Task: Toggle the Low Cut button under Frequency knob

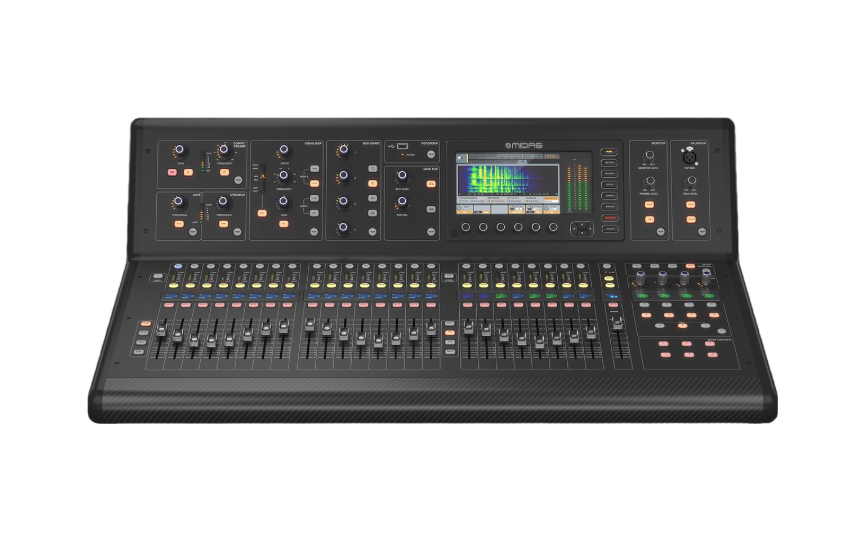Action: click(224, 172)
